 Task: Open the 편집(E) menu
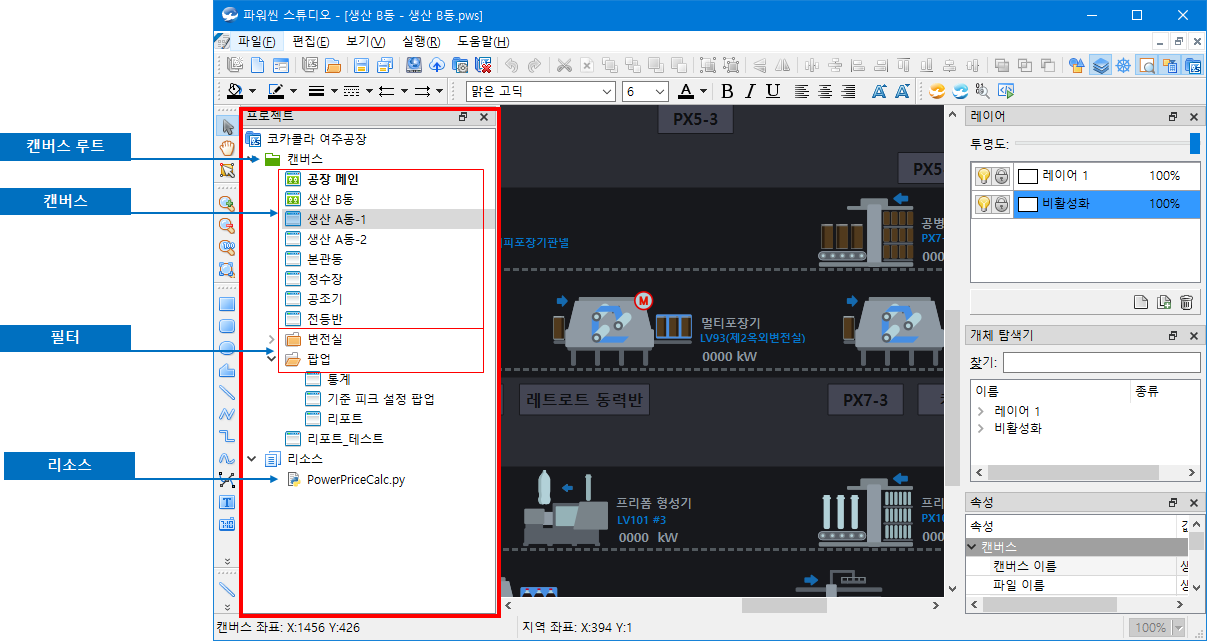pos(311,41)
